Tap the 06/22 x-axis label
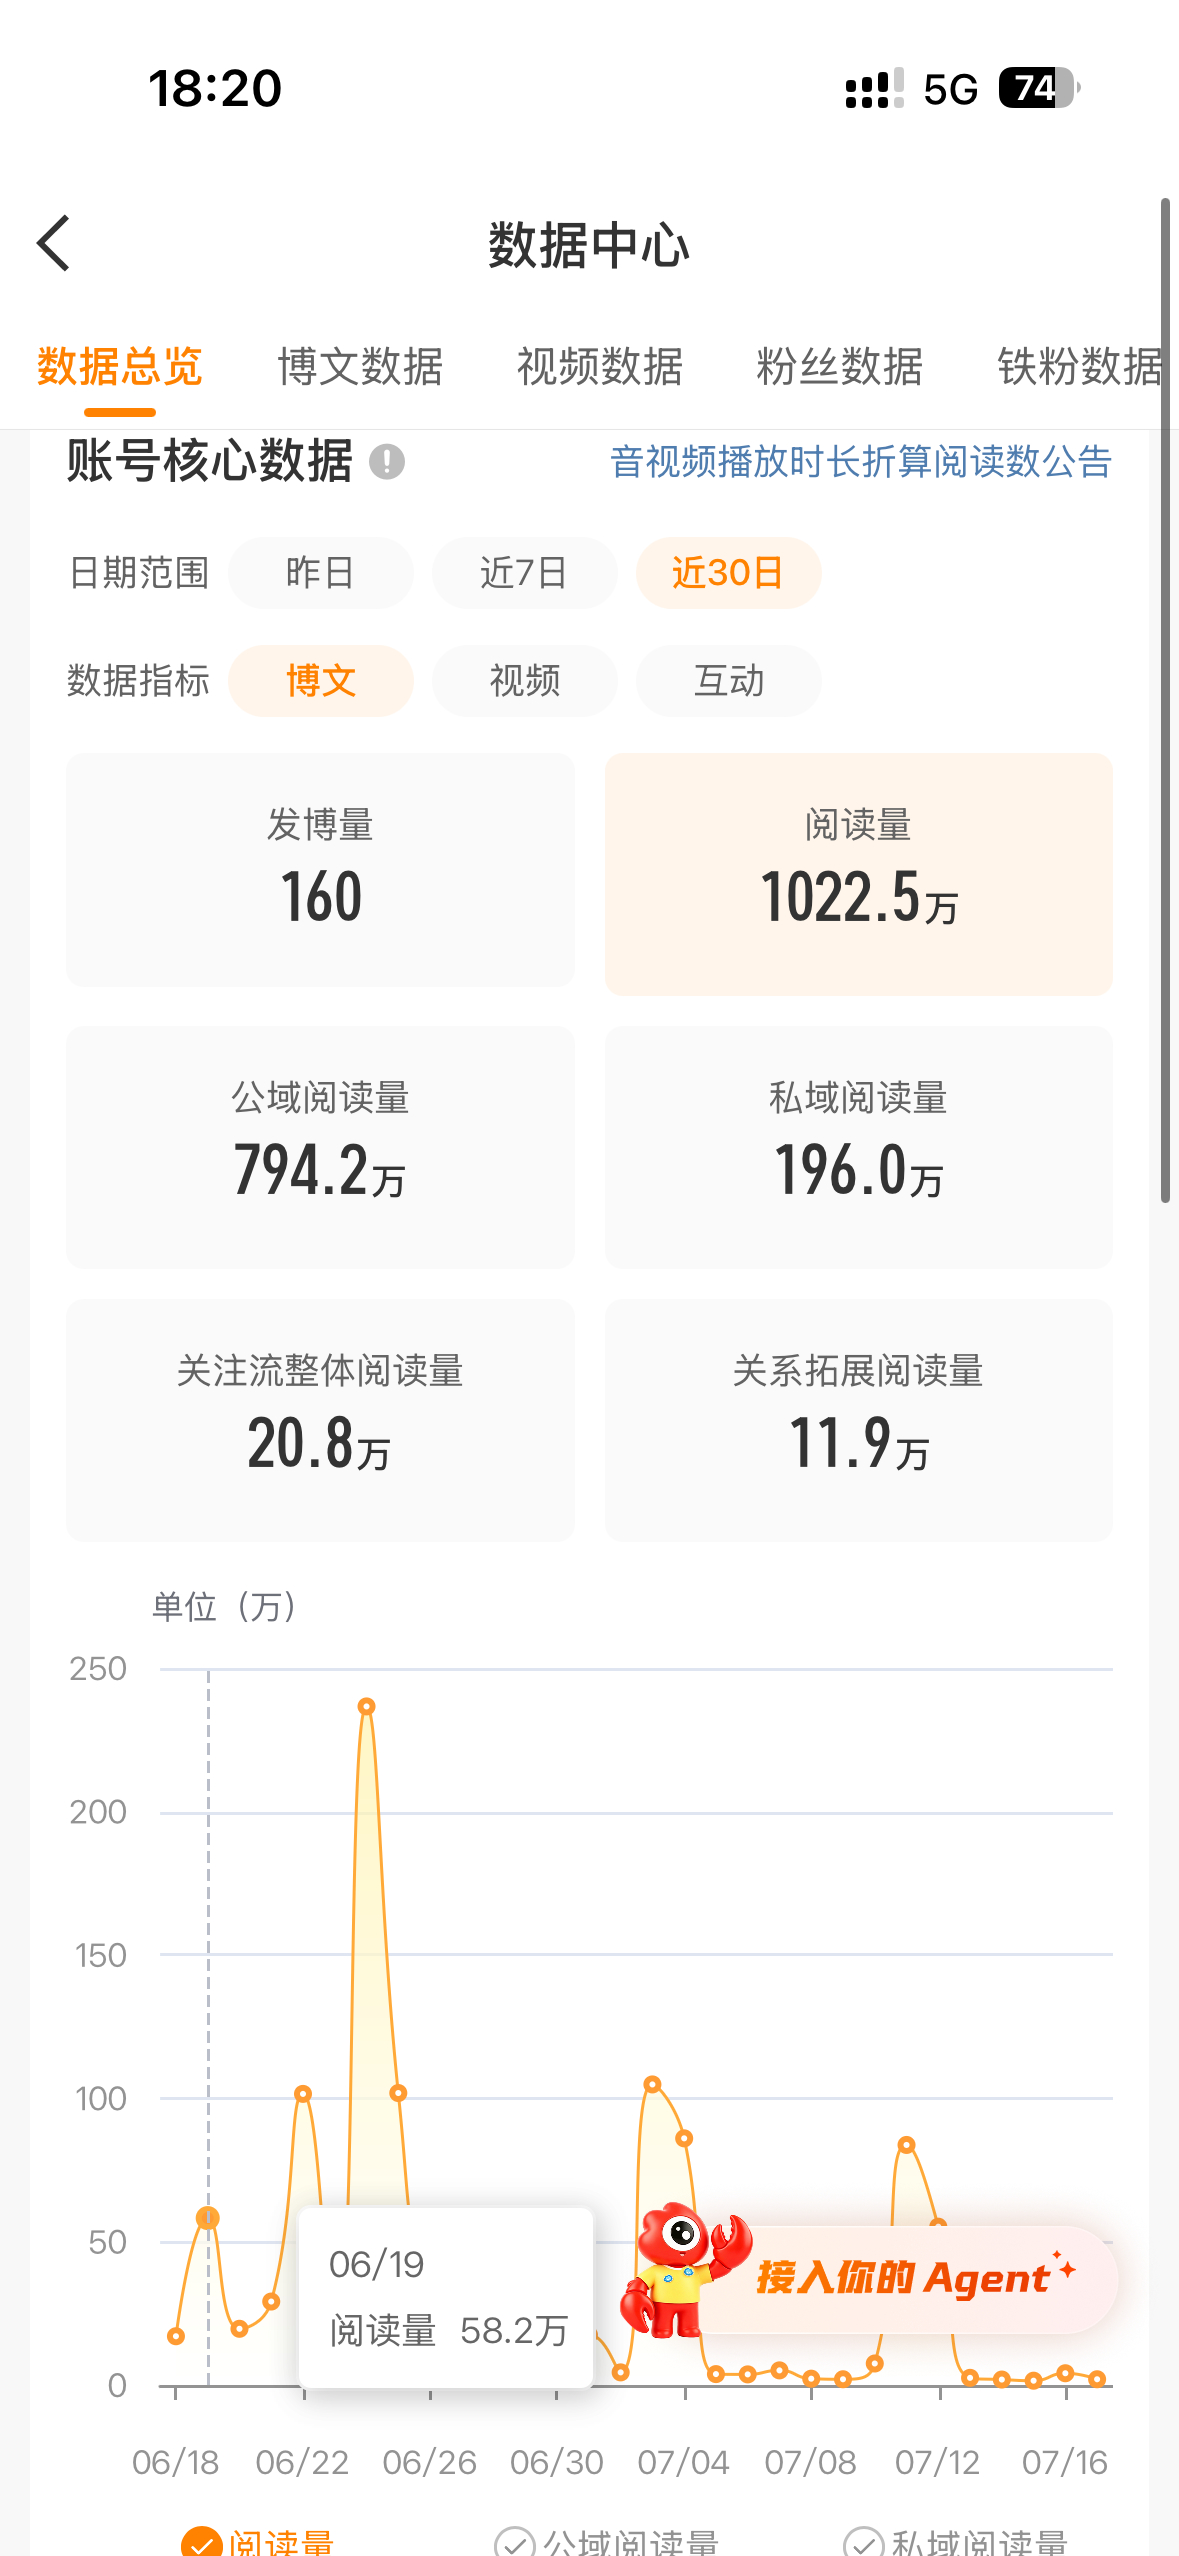 click(x=302, y=2462)
